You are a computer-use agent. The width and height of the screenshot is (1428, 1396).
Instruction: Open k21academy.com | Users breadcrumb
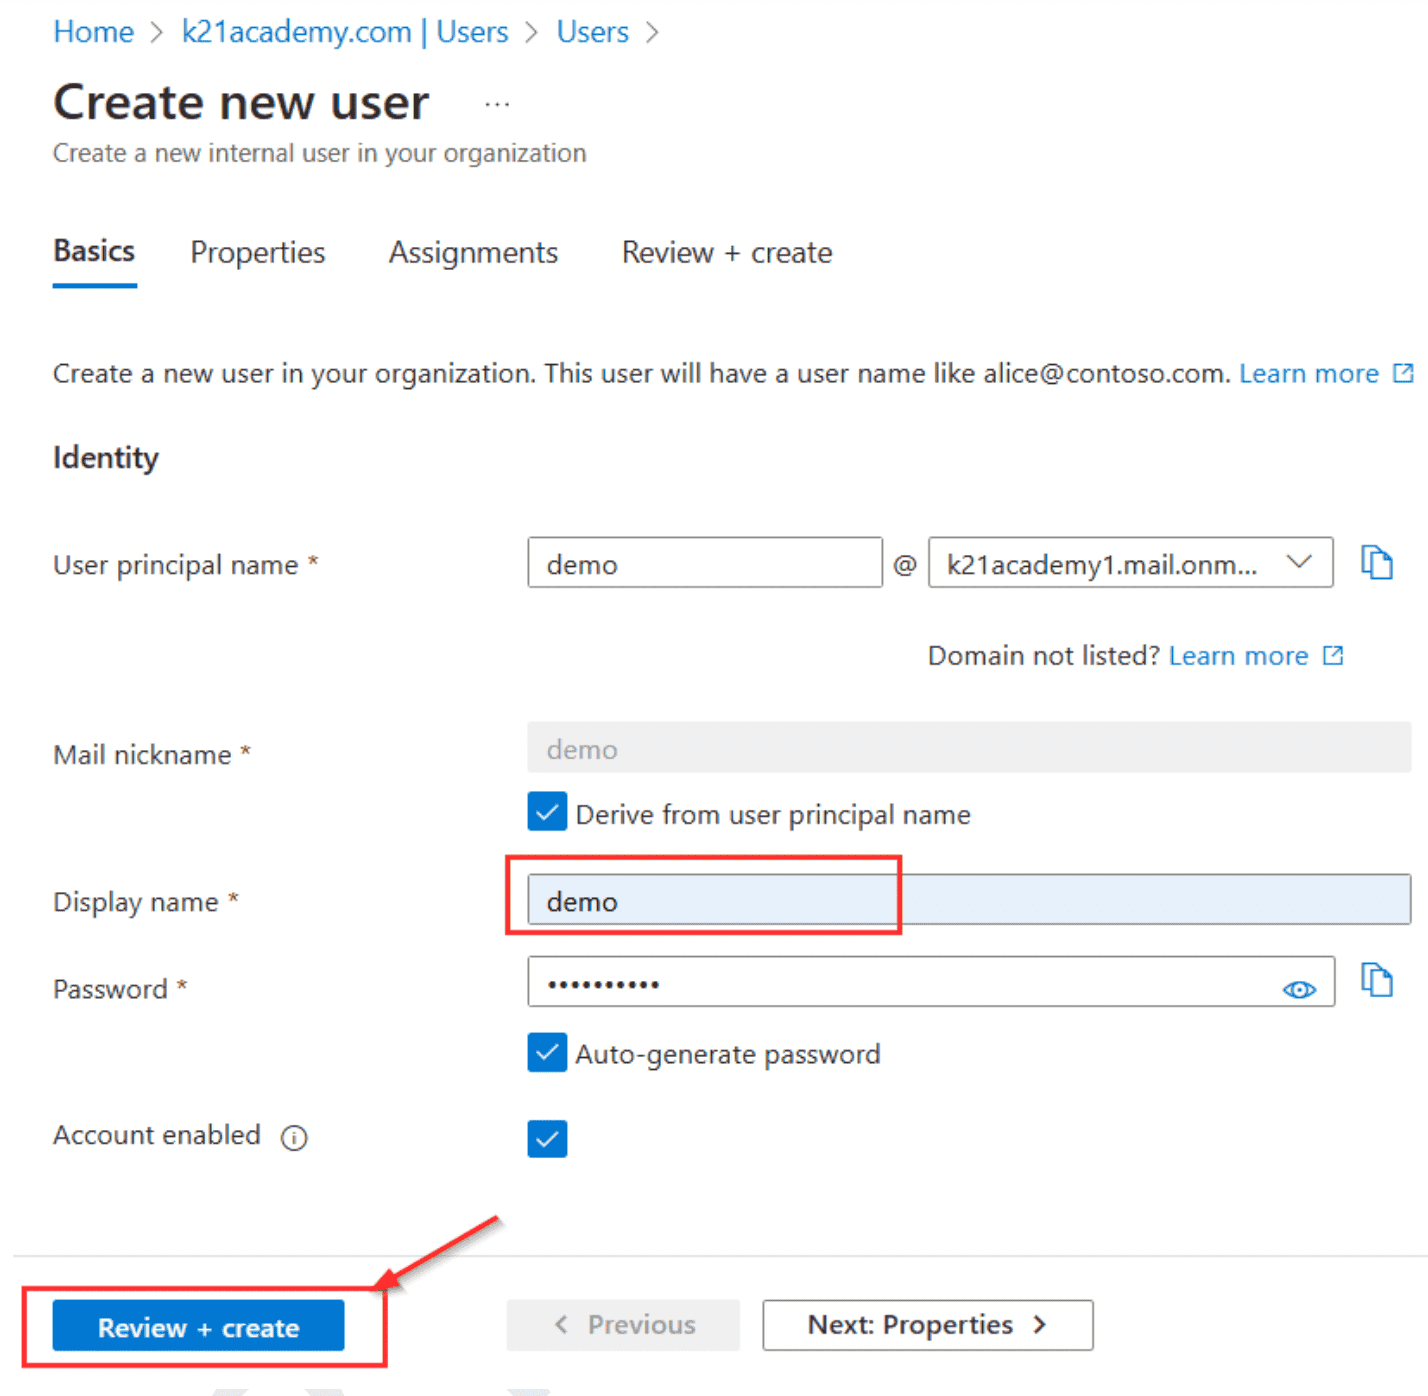344,32
